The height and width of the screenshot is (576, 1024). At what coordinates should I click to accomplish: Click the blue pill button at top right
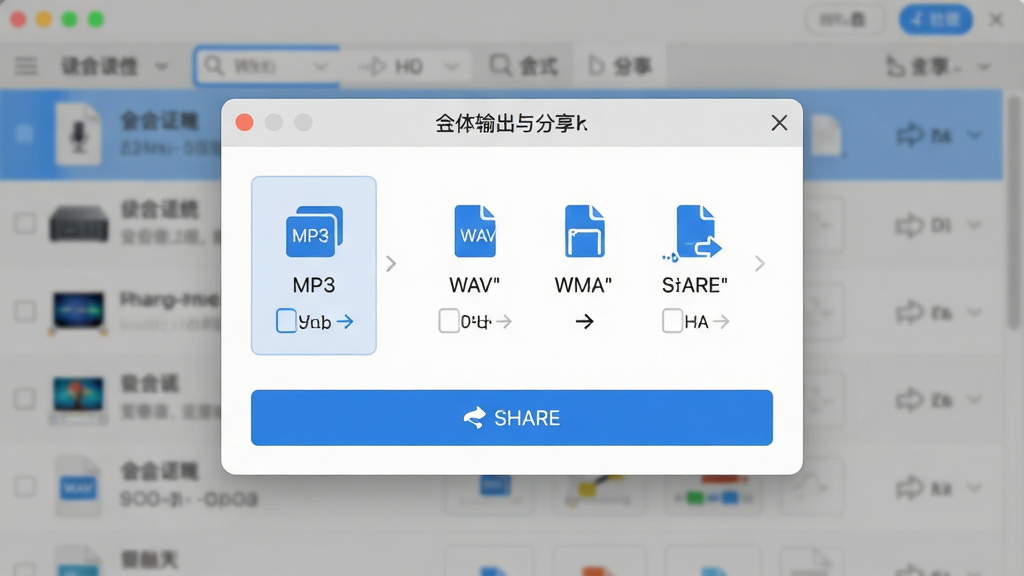[935, 20]
